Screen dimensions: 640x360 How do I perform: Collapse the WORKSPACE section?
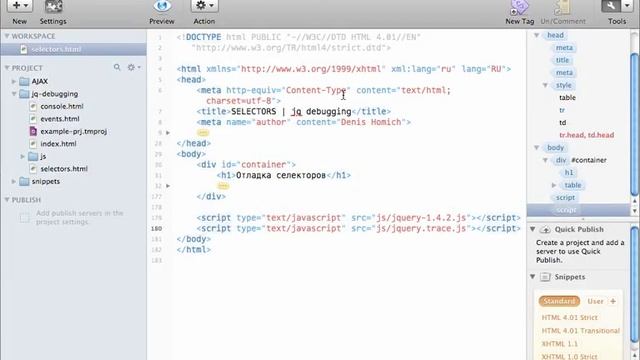[7, 36]
